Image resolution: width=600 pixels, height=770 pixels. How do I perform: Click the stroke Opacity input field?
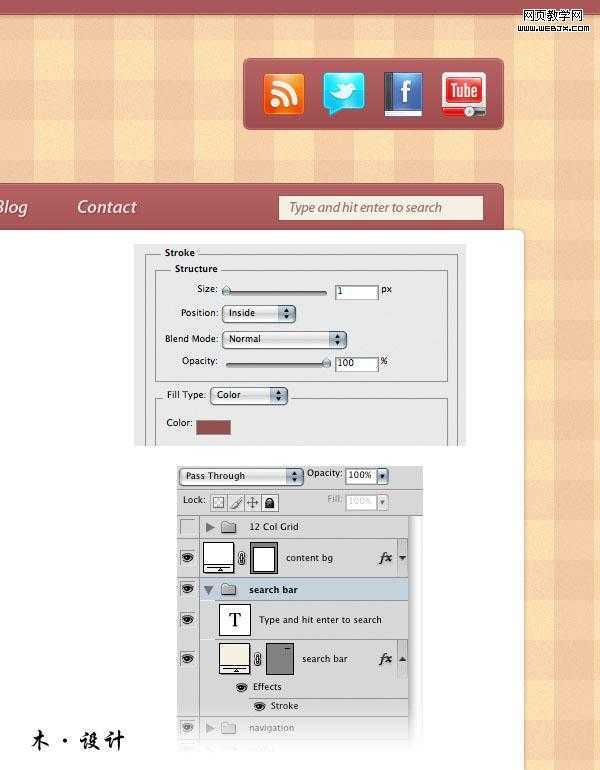356,363
